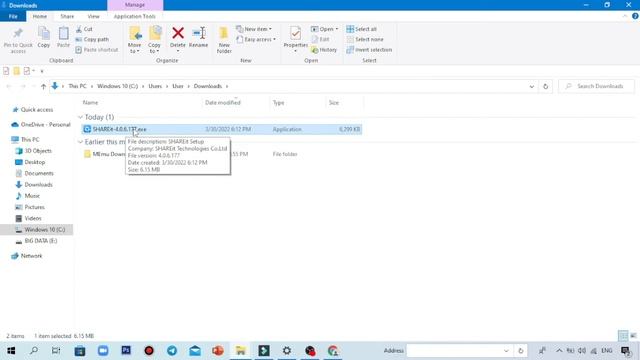
Task: Open the Windows Start menu
Action: click(11, 351)
